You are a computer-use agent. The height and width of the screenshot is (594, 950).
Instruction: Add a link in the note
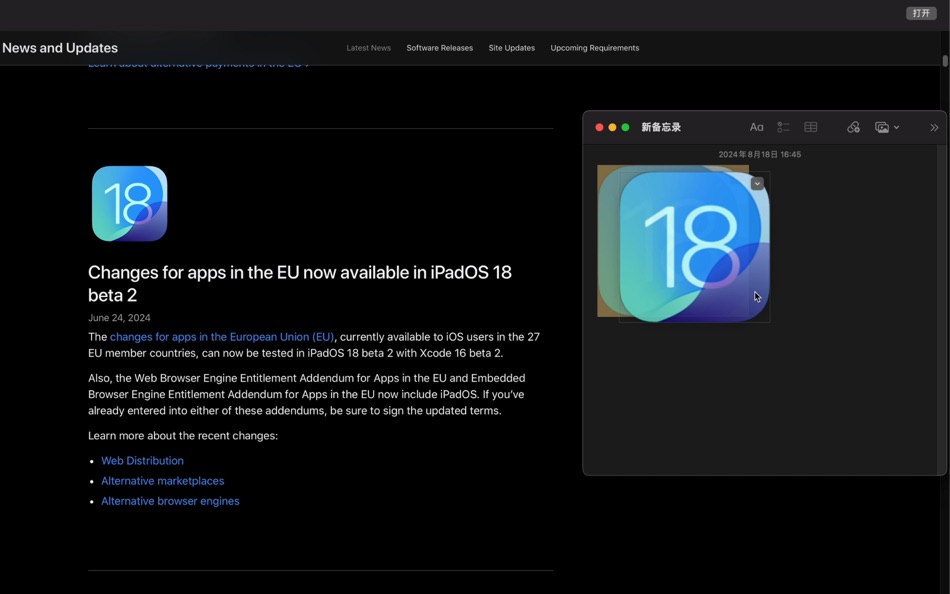853,127
